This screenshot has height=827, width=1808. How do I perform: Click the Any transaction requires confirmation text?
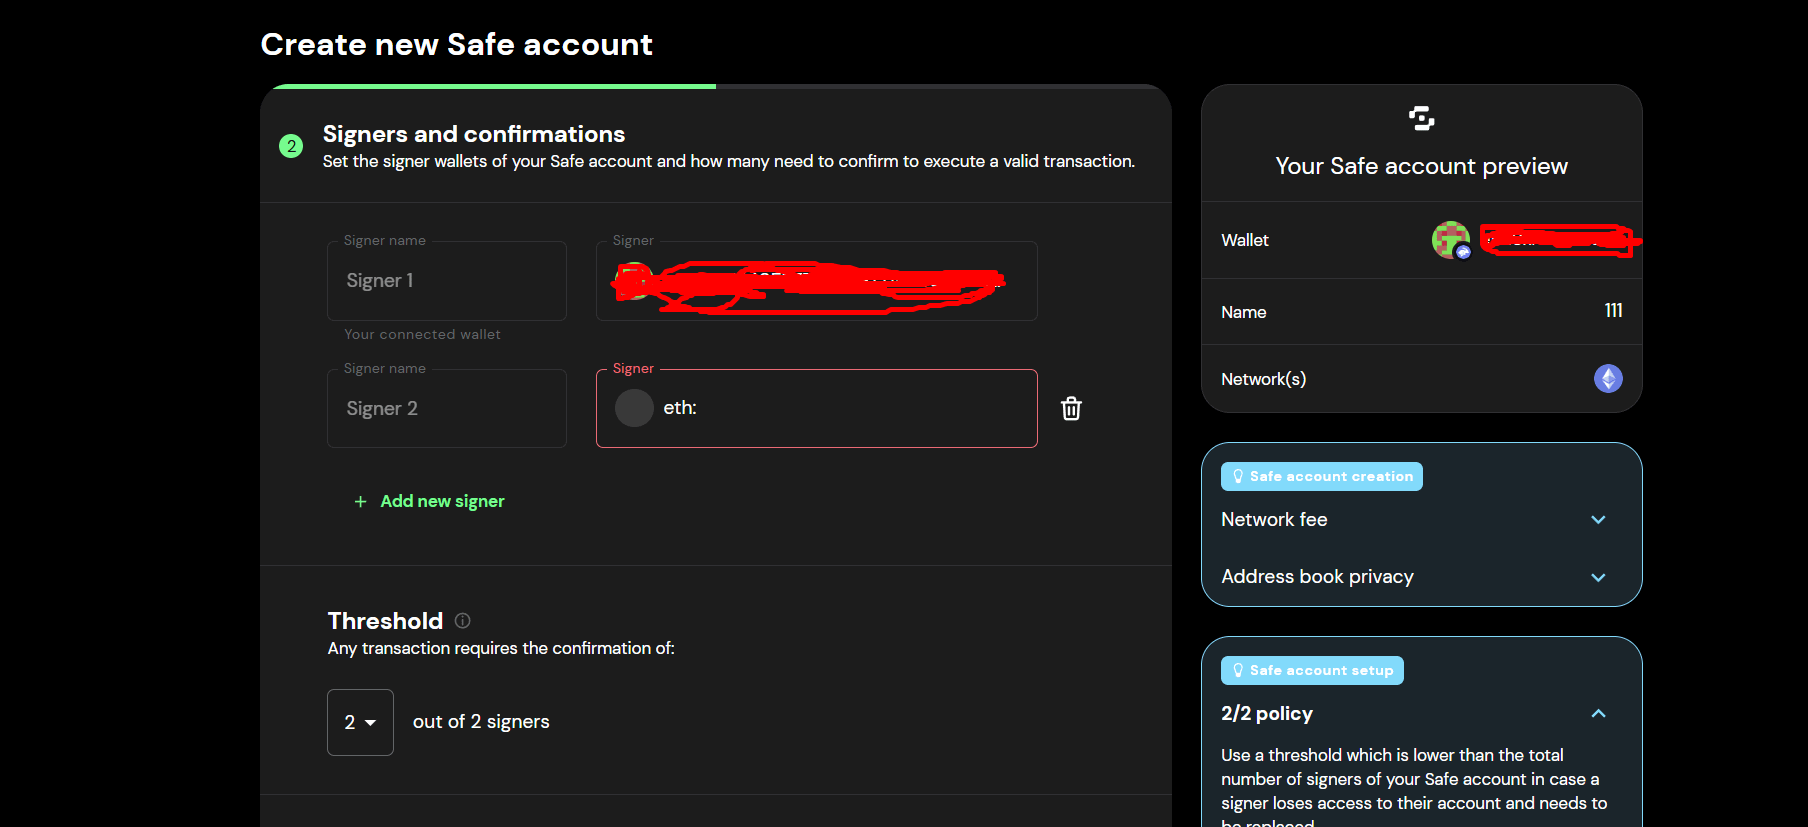501,649
